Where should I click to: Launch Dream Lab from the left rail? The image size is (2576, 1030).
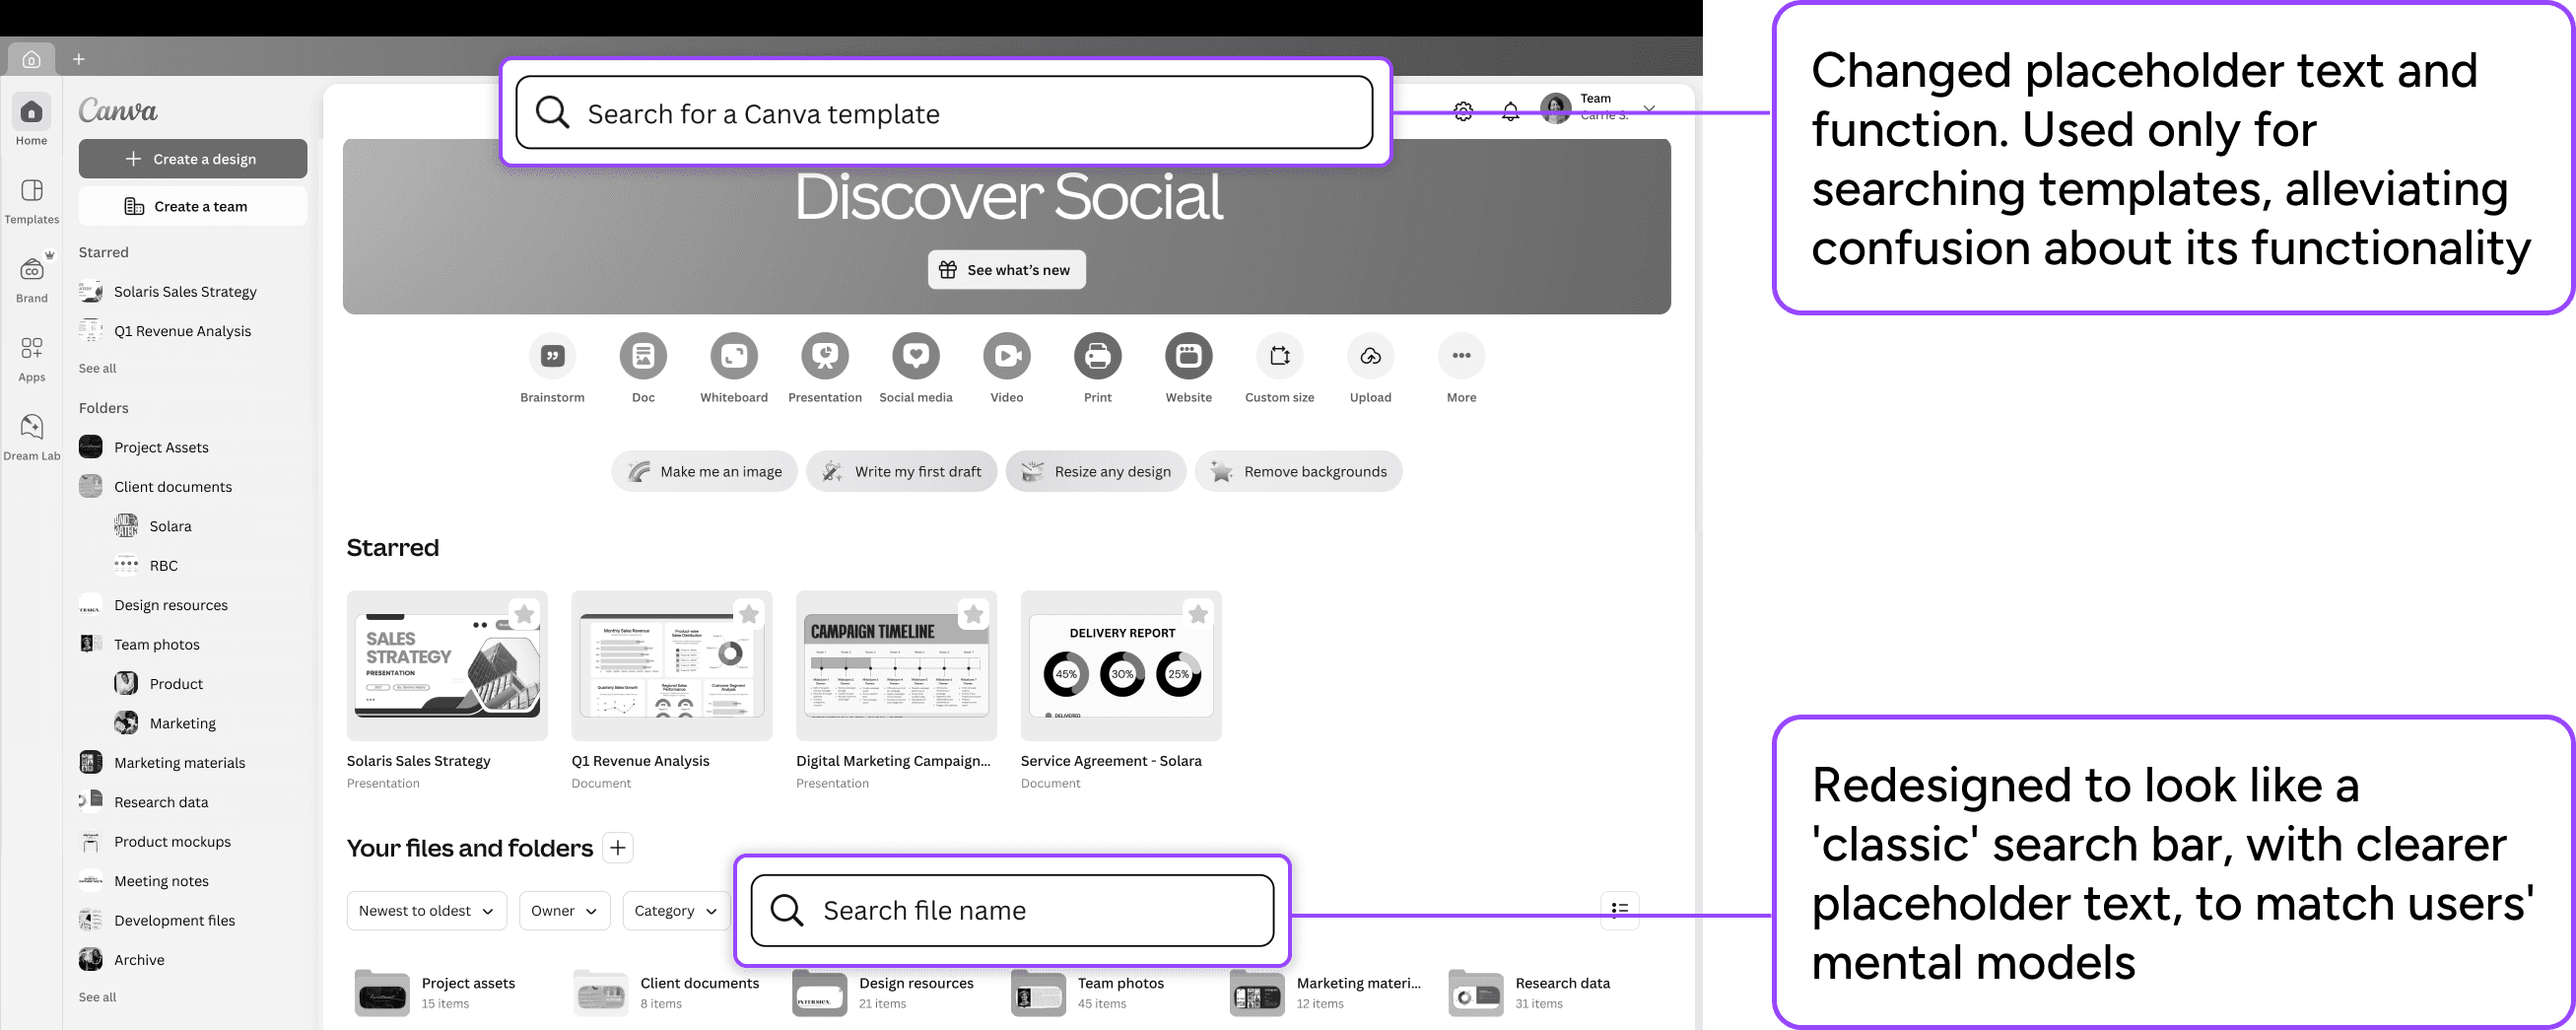coord(32,437)
